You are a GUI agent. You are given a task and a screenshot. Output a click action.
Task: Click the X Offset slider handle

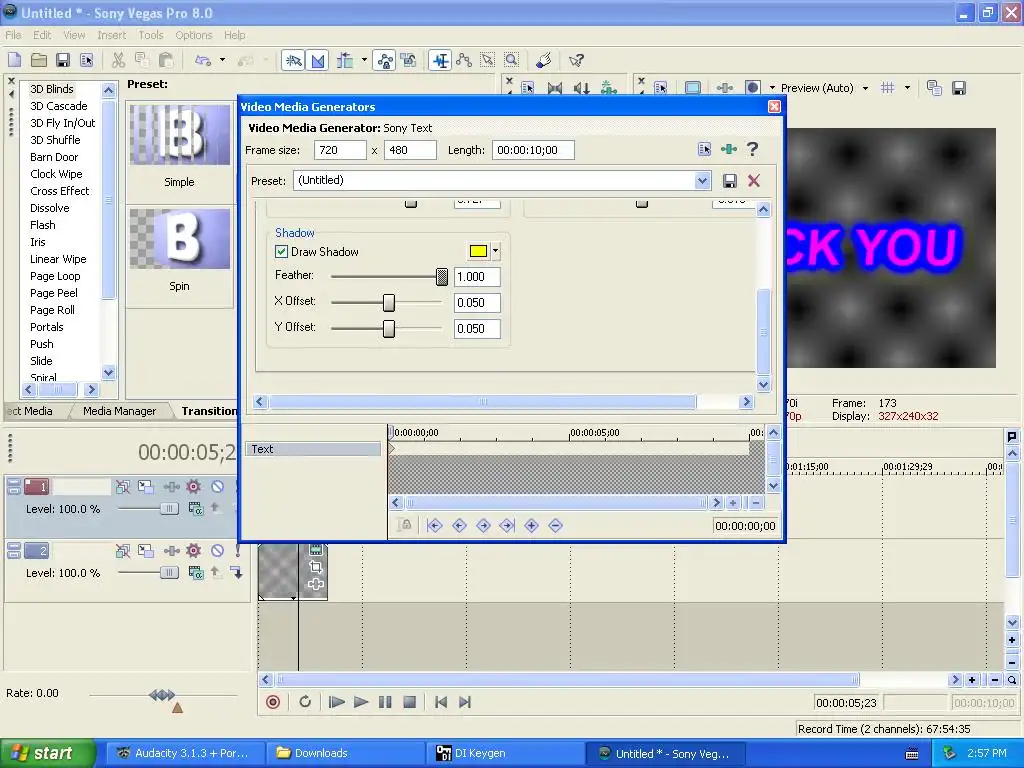point(389,303)
